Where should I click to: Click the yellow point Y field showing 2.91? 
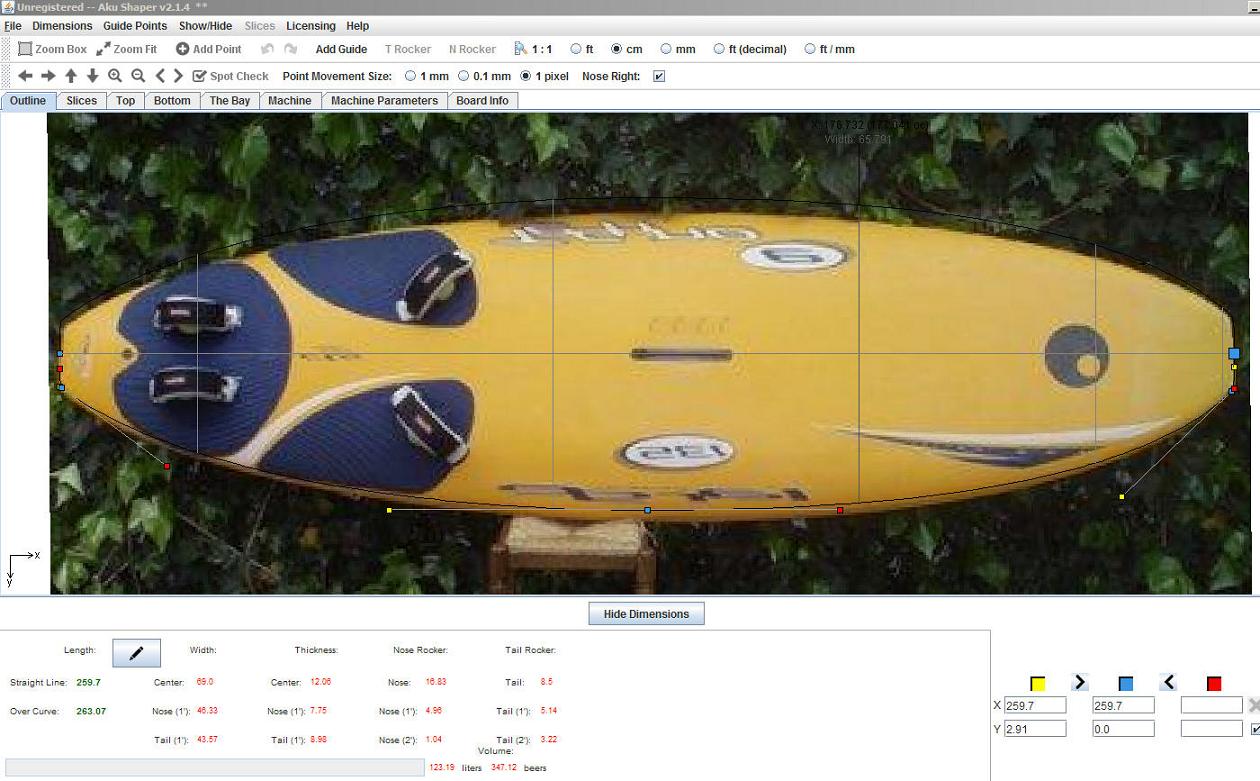(1035, 729)
